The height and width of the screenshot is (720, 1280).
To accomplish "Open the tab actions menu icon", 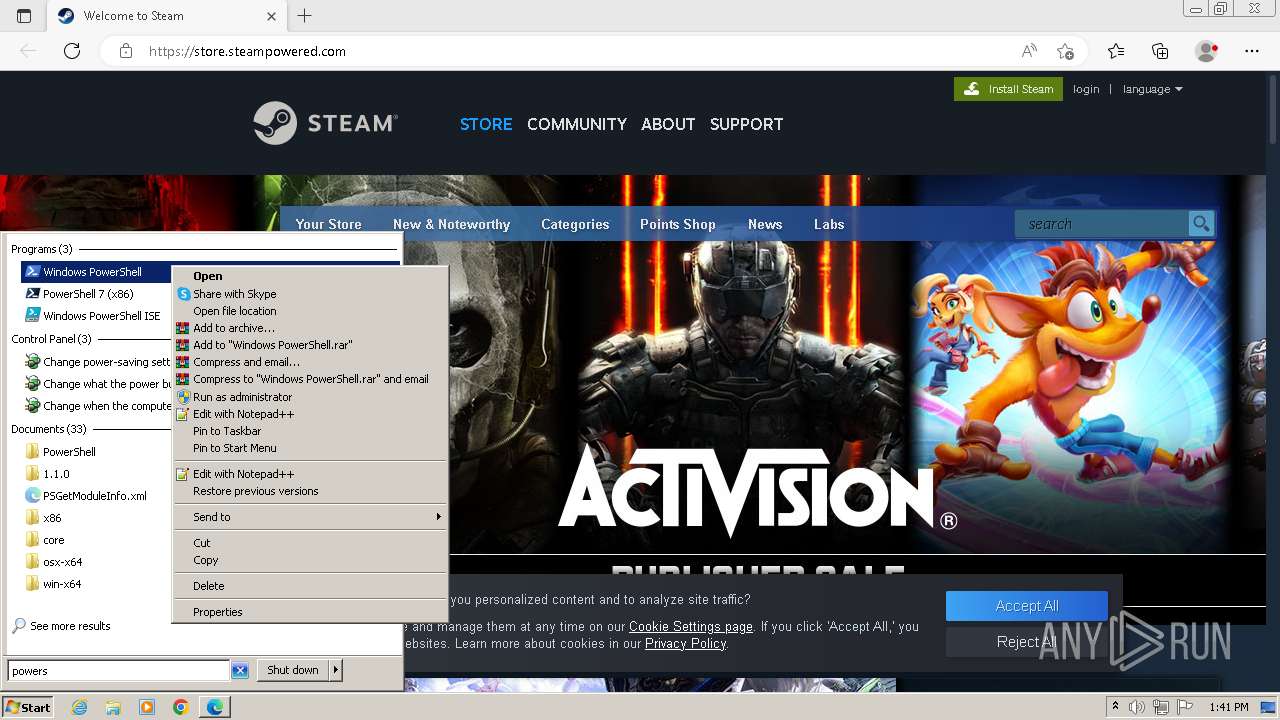I will click(x=24, y=16).
